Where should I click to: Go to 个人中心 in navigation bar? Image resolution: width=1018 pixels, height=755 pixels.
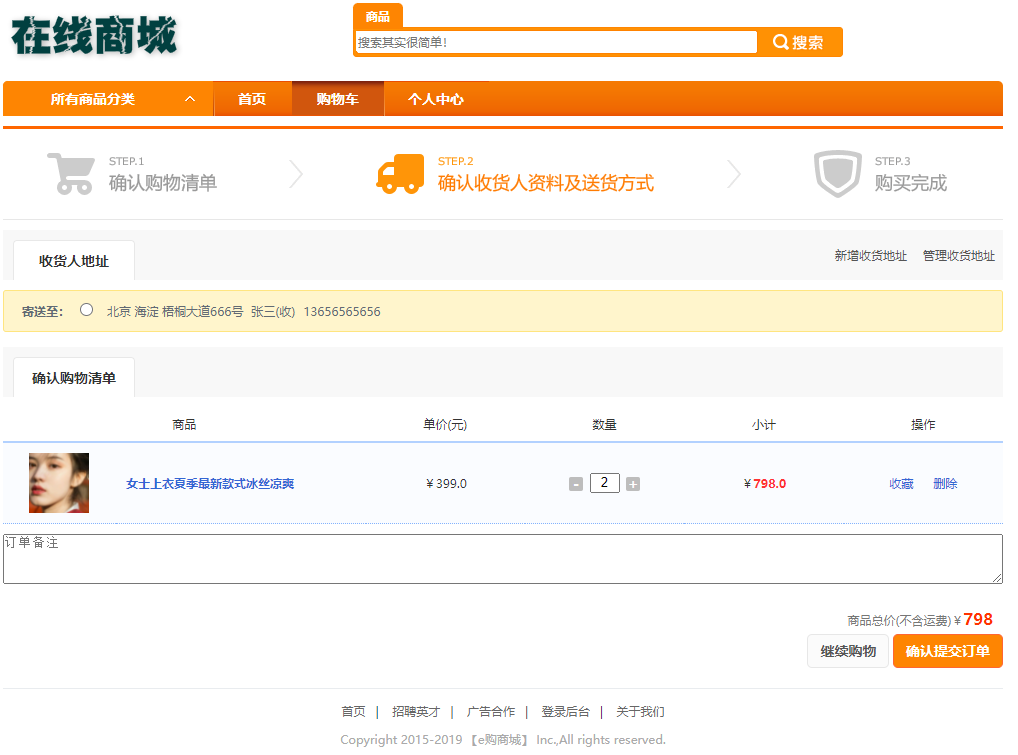pos(436,99)
